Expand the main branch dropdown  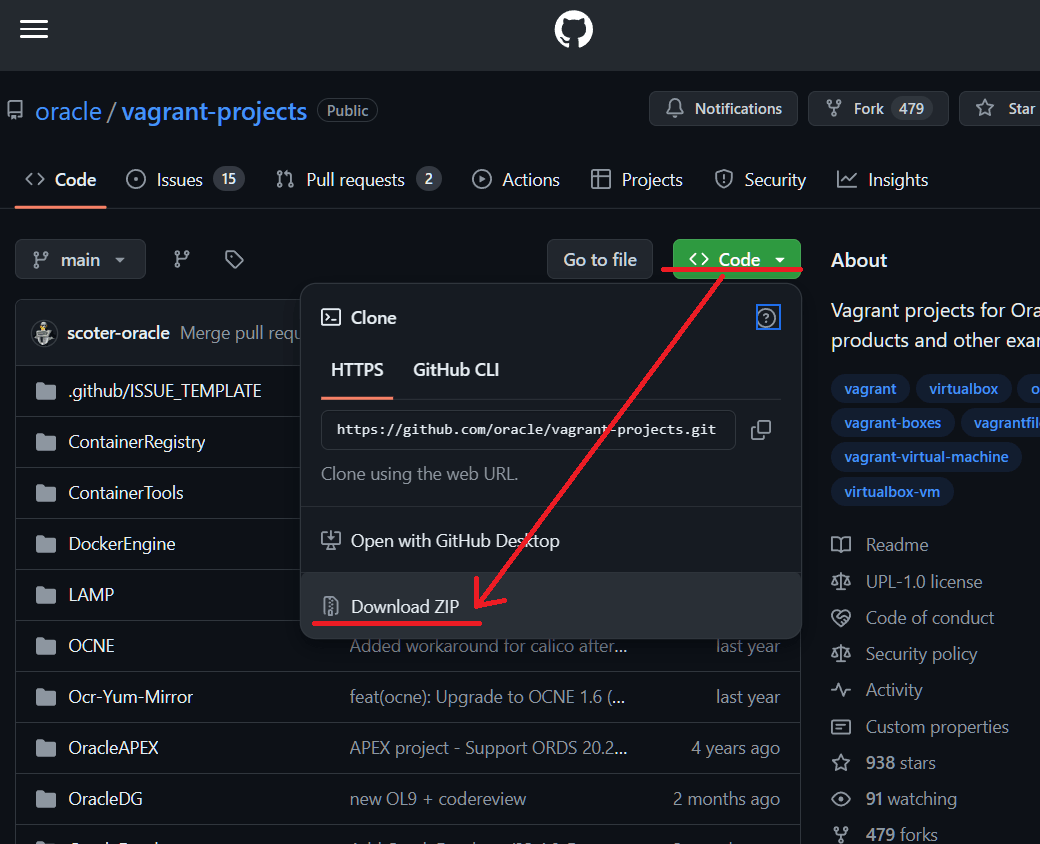click(x=80, y=259)
